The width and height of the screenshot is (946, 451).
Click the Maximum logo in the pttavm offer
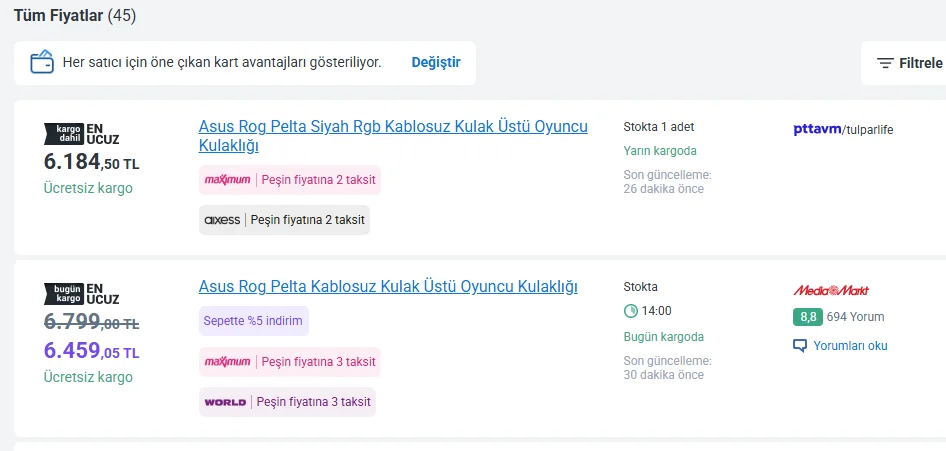227,180
